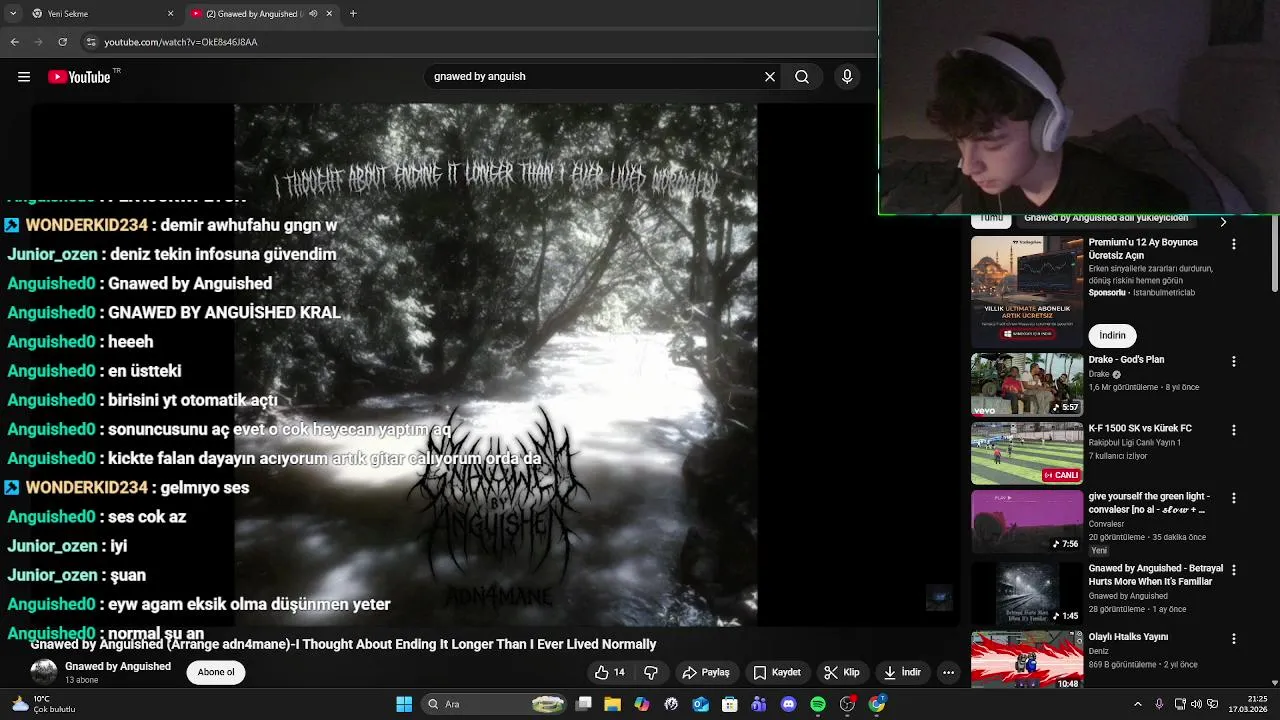1280x720 pixels.
Task: Open Task View on taskbar
Action: pyautogui.click(x=584, y=704)
